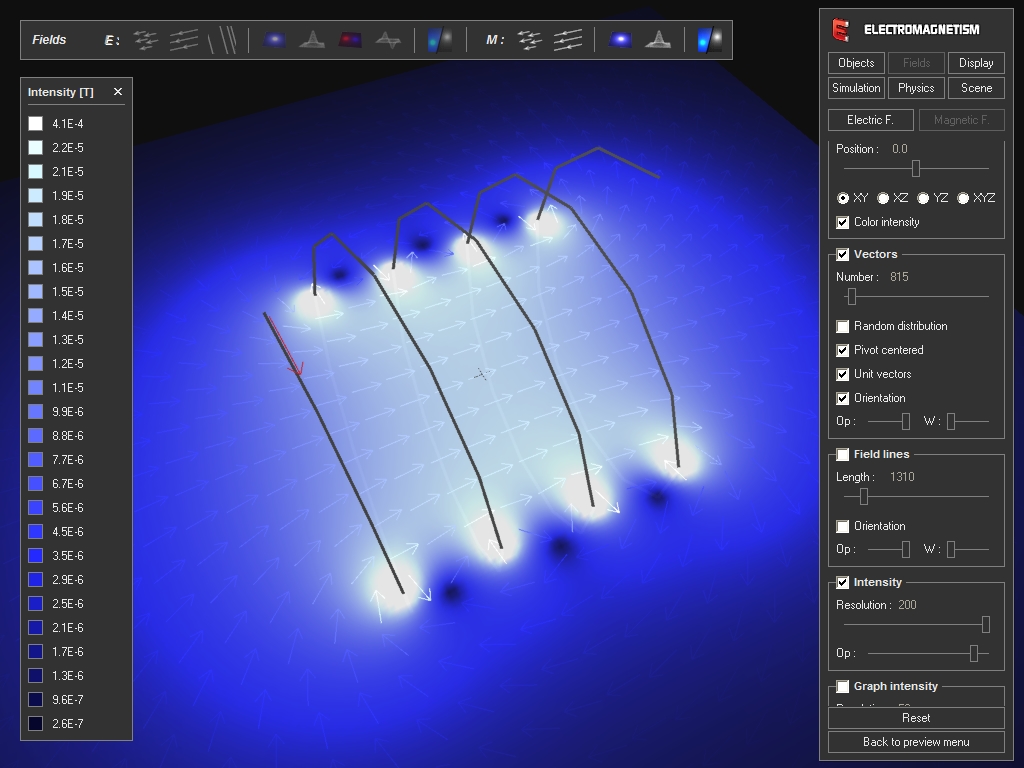1024x768 pixels.
Task: Click the magnetic intensity graph icon
Action: tap(657, 40)
